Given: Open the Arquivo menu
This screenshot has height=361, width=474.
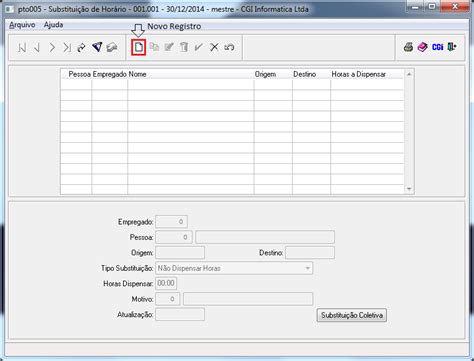Looking at the screenshot, I should [22, 25].
